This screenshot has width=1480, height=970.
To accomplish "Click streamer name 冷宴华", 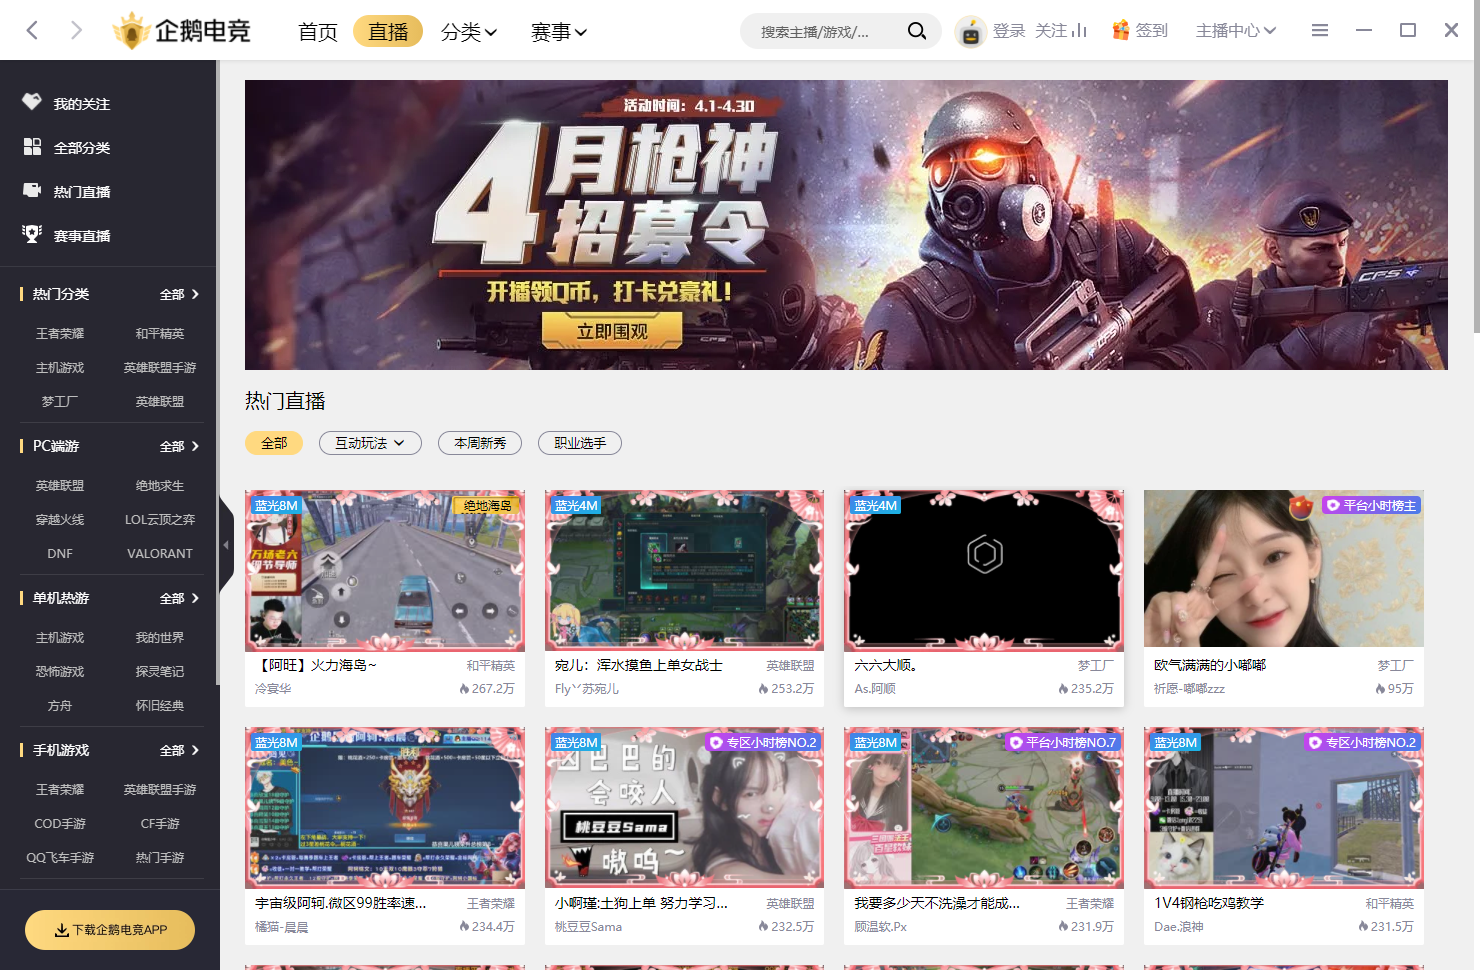I will tap(273, 689).
